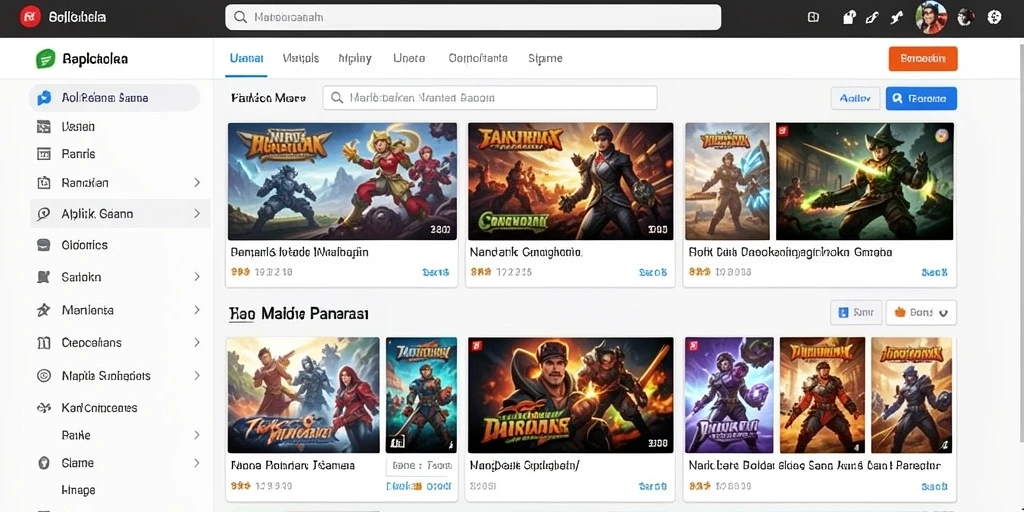Click the red logo icon in top bar
The height and width of the screenshot is (512, 1024).
click(x=30, y=17)
